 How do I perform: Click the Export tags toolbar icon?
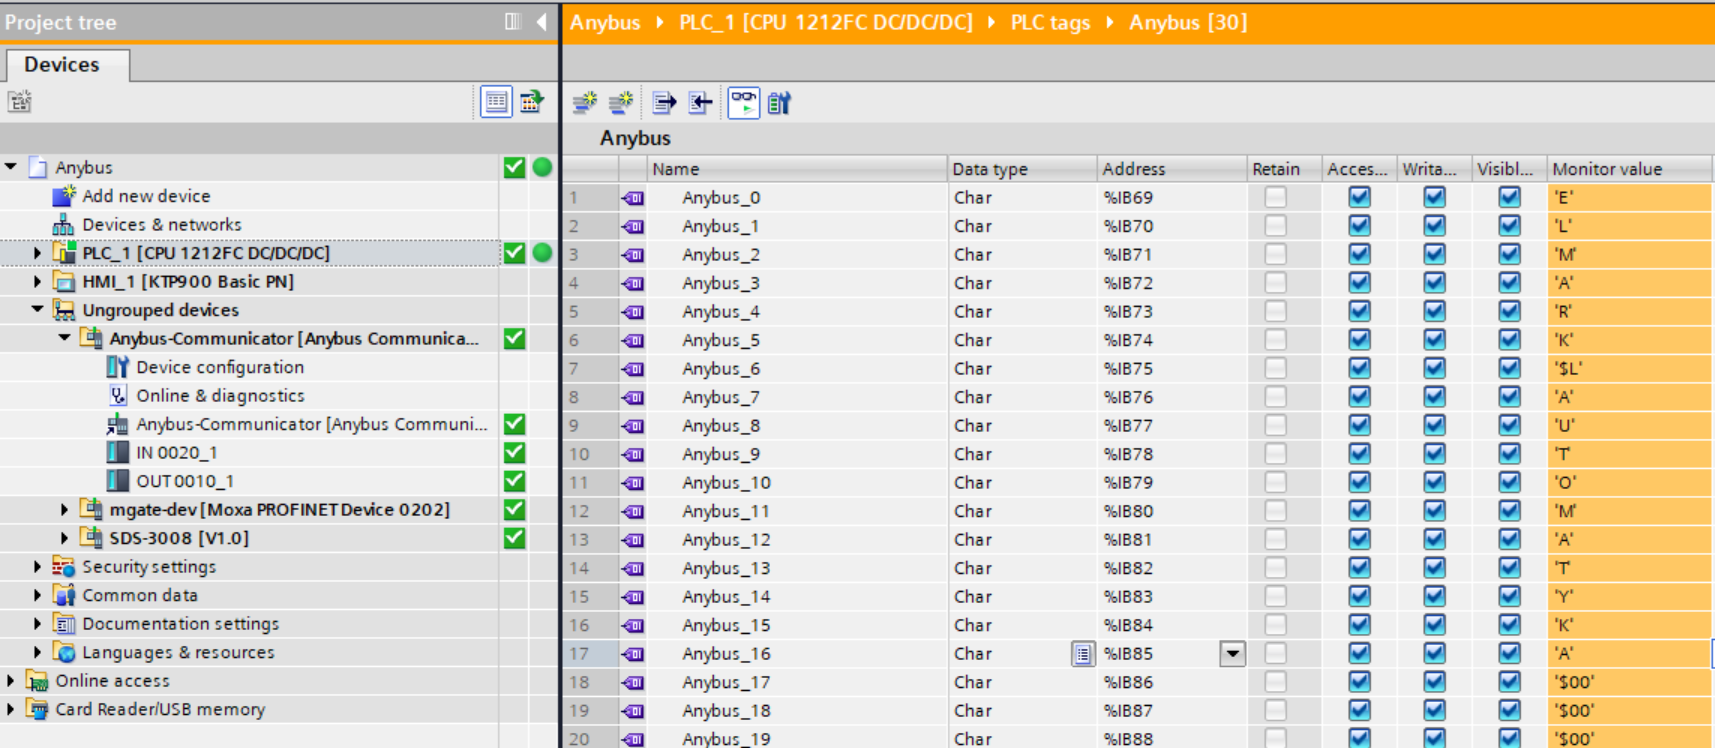click(x=663, y=102)
